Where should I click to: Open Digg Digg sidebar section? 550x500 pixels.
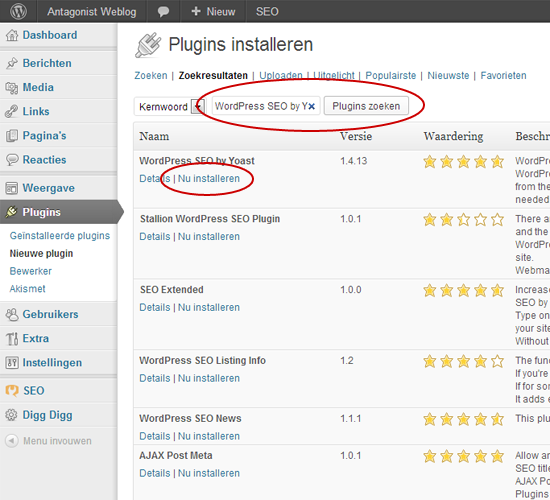(47, 415)
